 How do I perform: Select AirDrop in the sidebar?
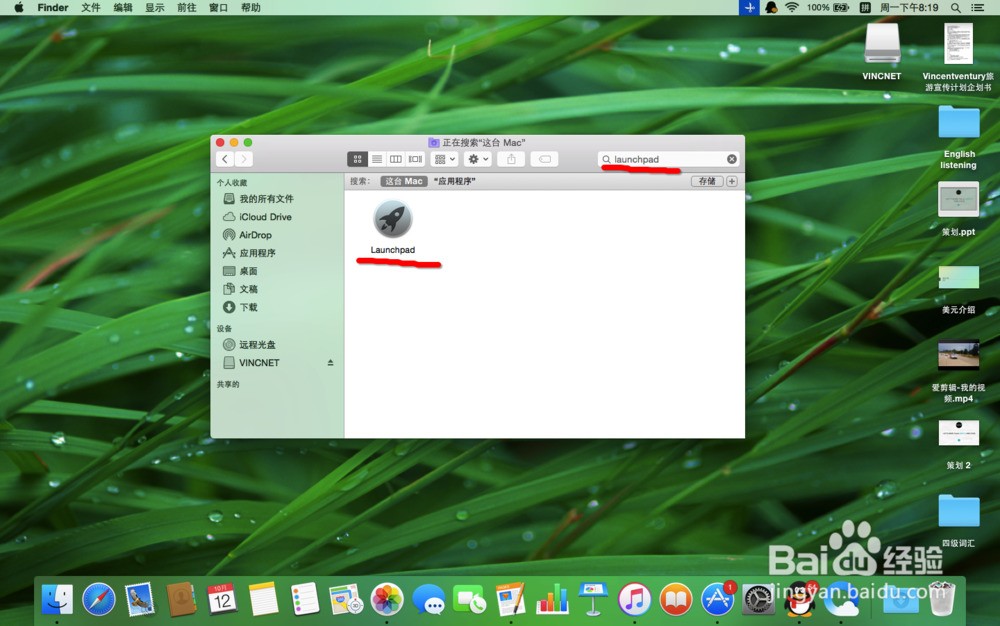(277, 235)
